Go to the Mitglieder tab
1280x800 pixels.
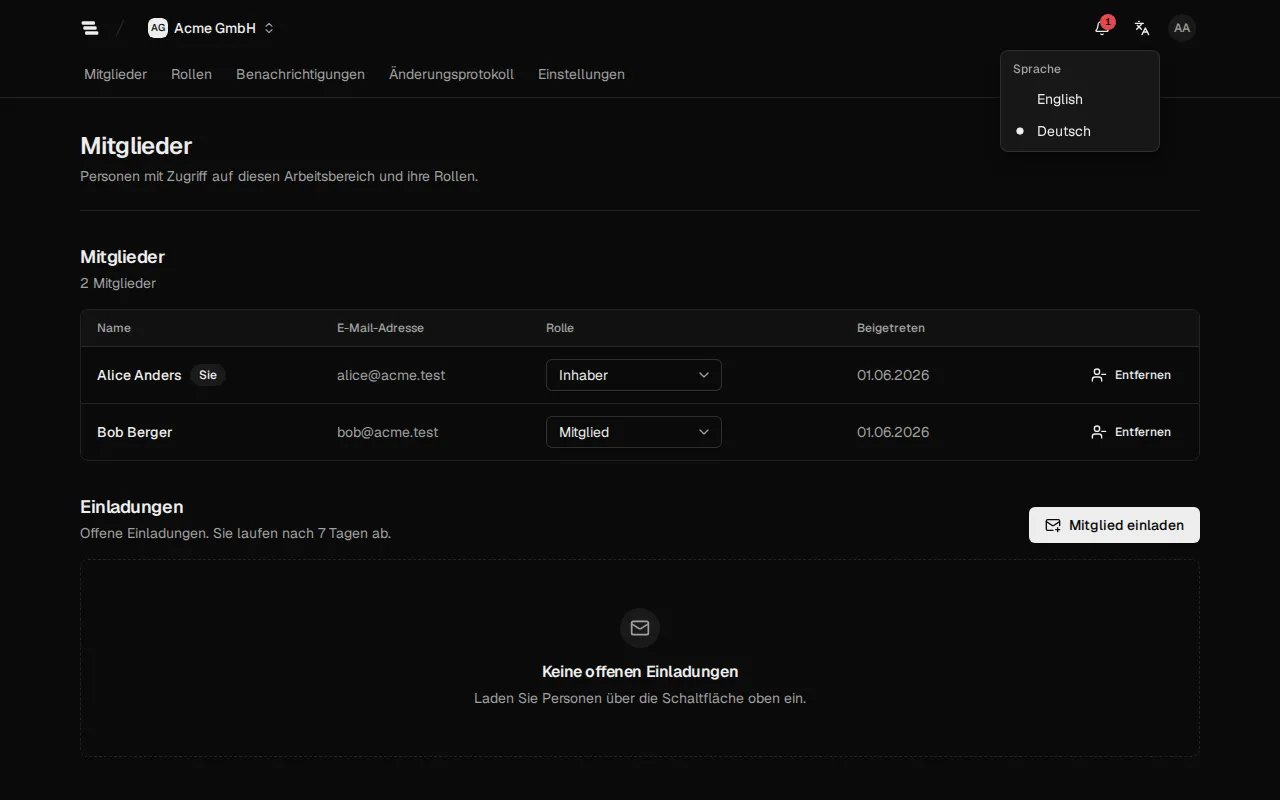116,74
